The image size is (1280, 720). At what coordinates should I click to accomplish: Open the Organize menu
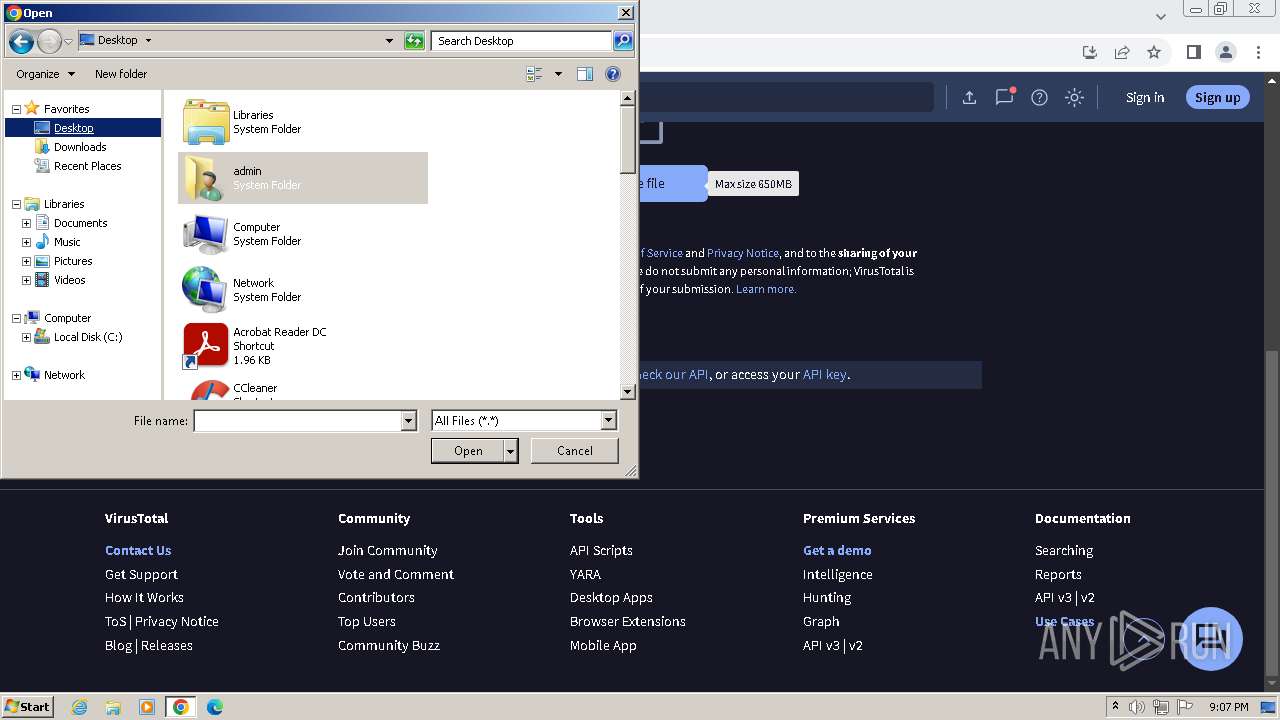(x=45, y=74)
